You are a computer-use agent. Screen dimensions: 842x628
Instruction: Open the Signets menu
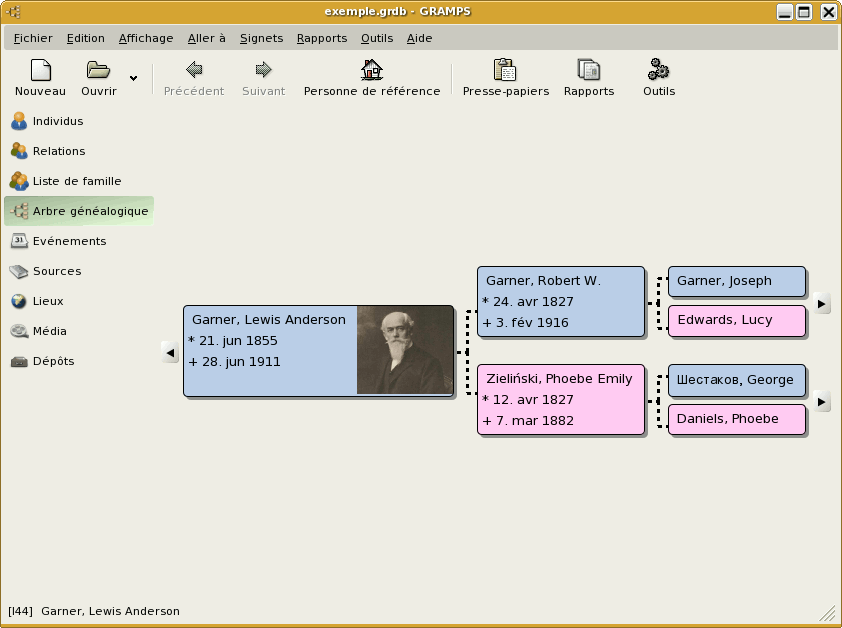[261, 38]
